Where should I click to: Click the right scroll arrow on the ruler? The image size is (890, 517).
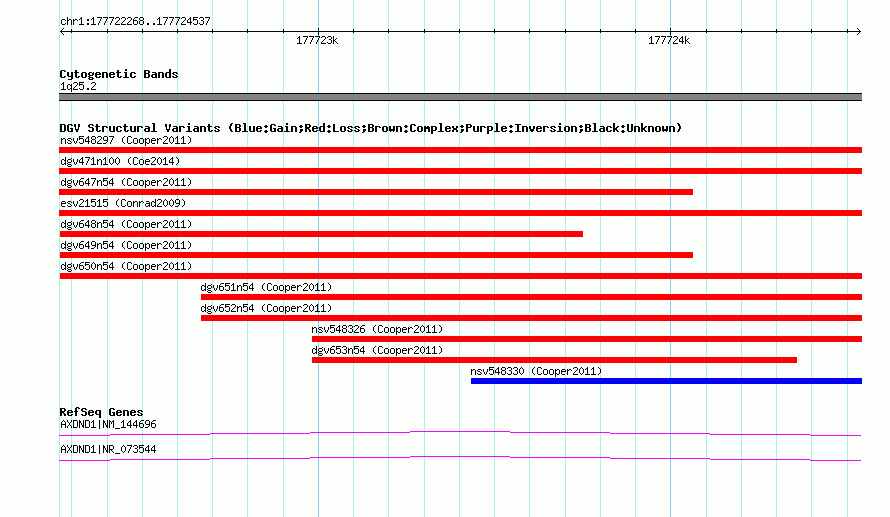[x=858, y=31]
